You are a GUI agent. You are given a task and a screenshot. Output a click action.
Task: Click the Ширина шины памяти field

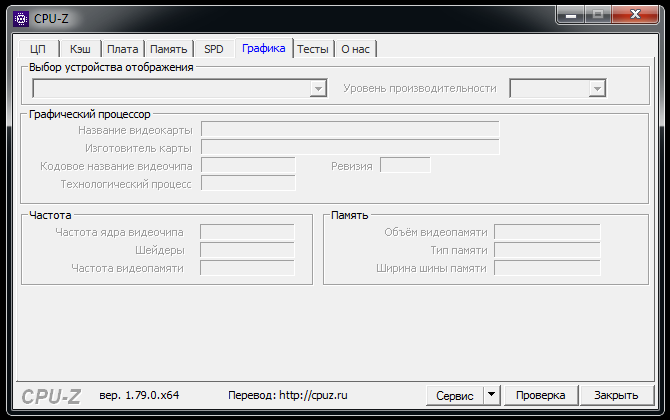click(x=547, y=268)
